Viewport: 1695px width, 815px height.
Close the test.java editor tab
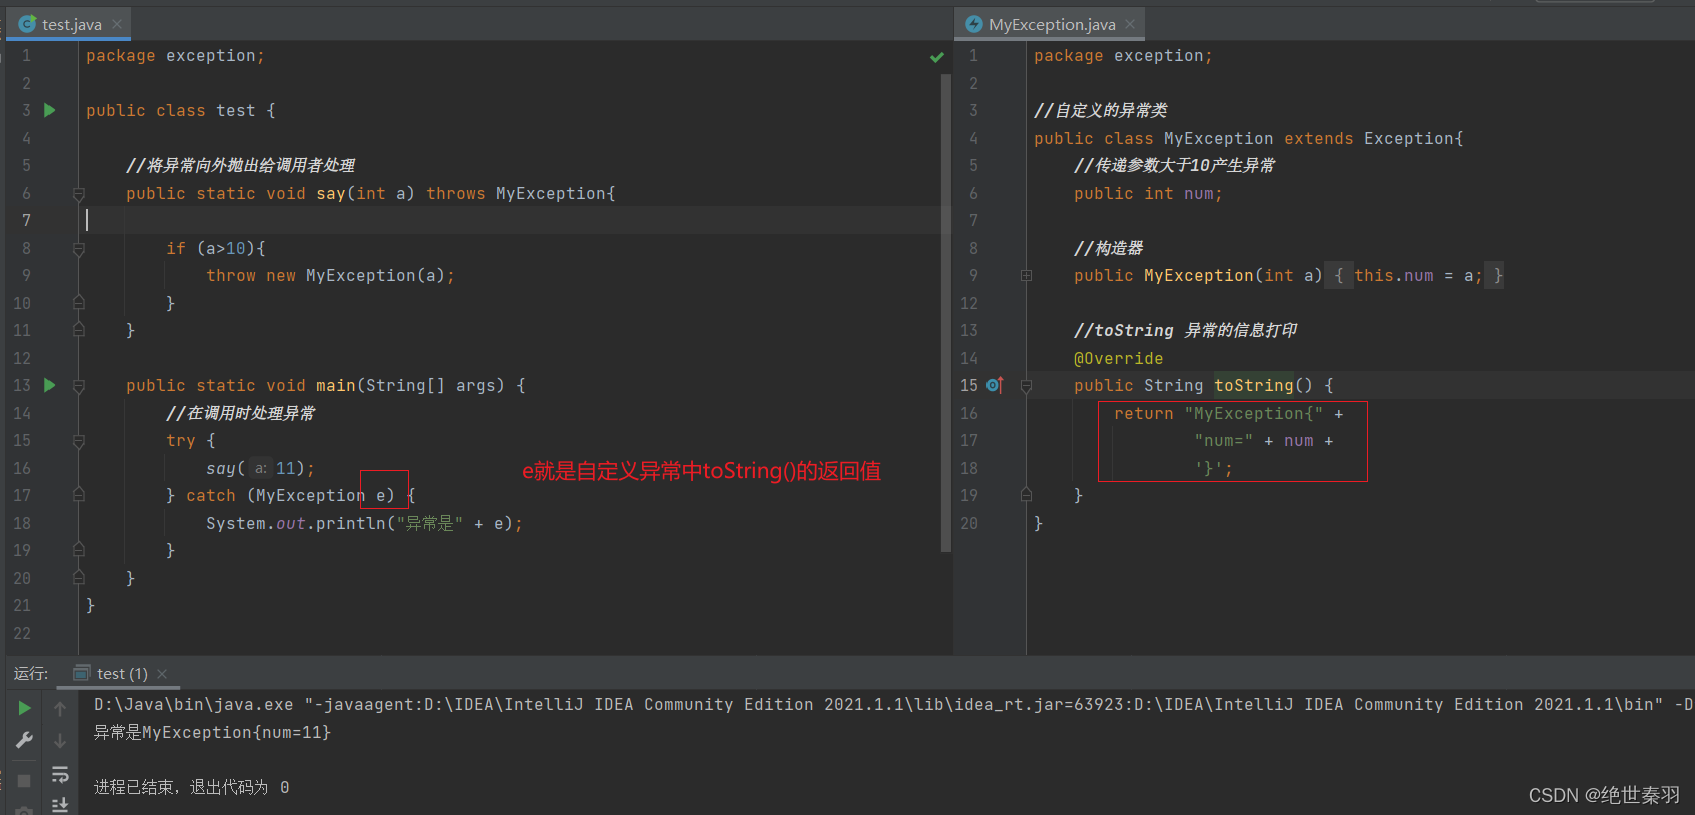(117, 24)
